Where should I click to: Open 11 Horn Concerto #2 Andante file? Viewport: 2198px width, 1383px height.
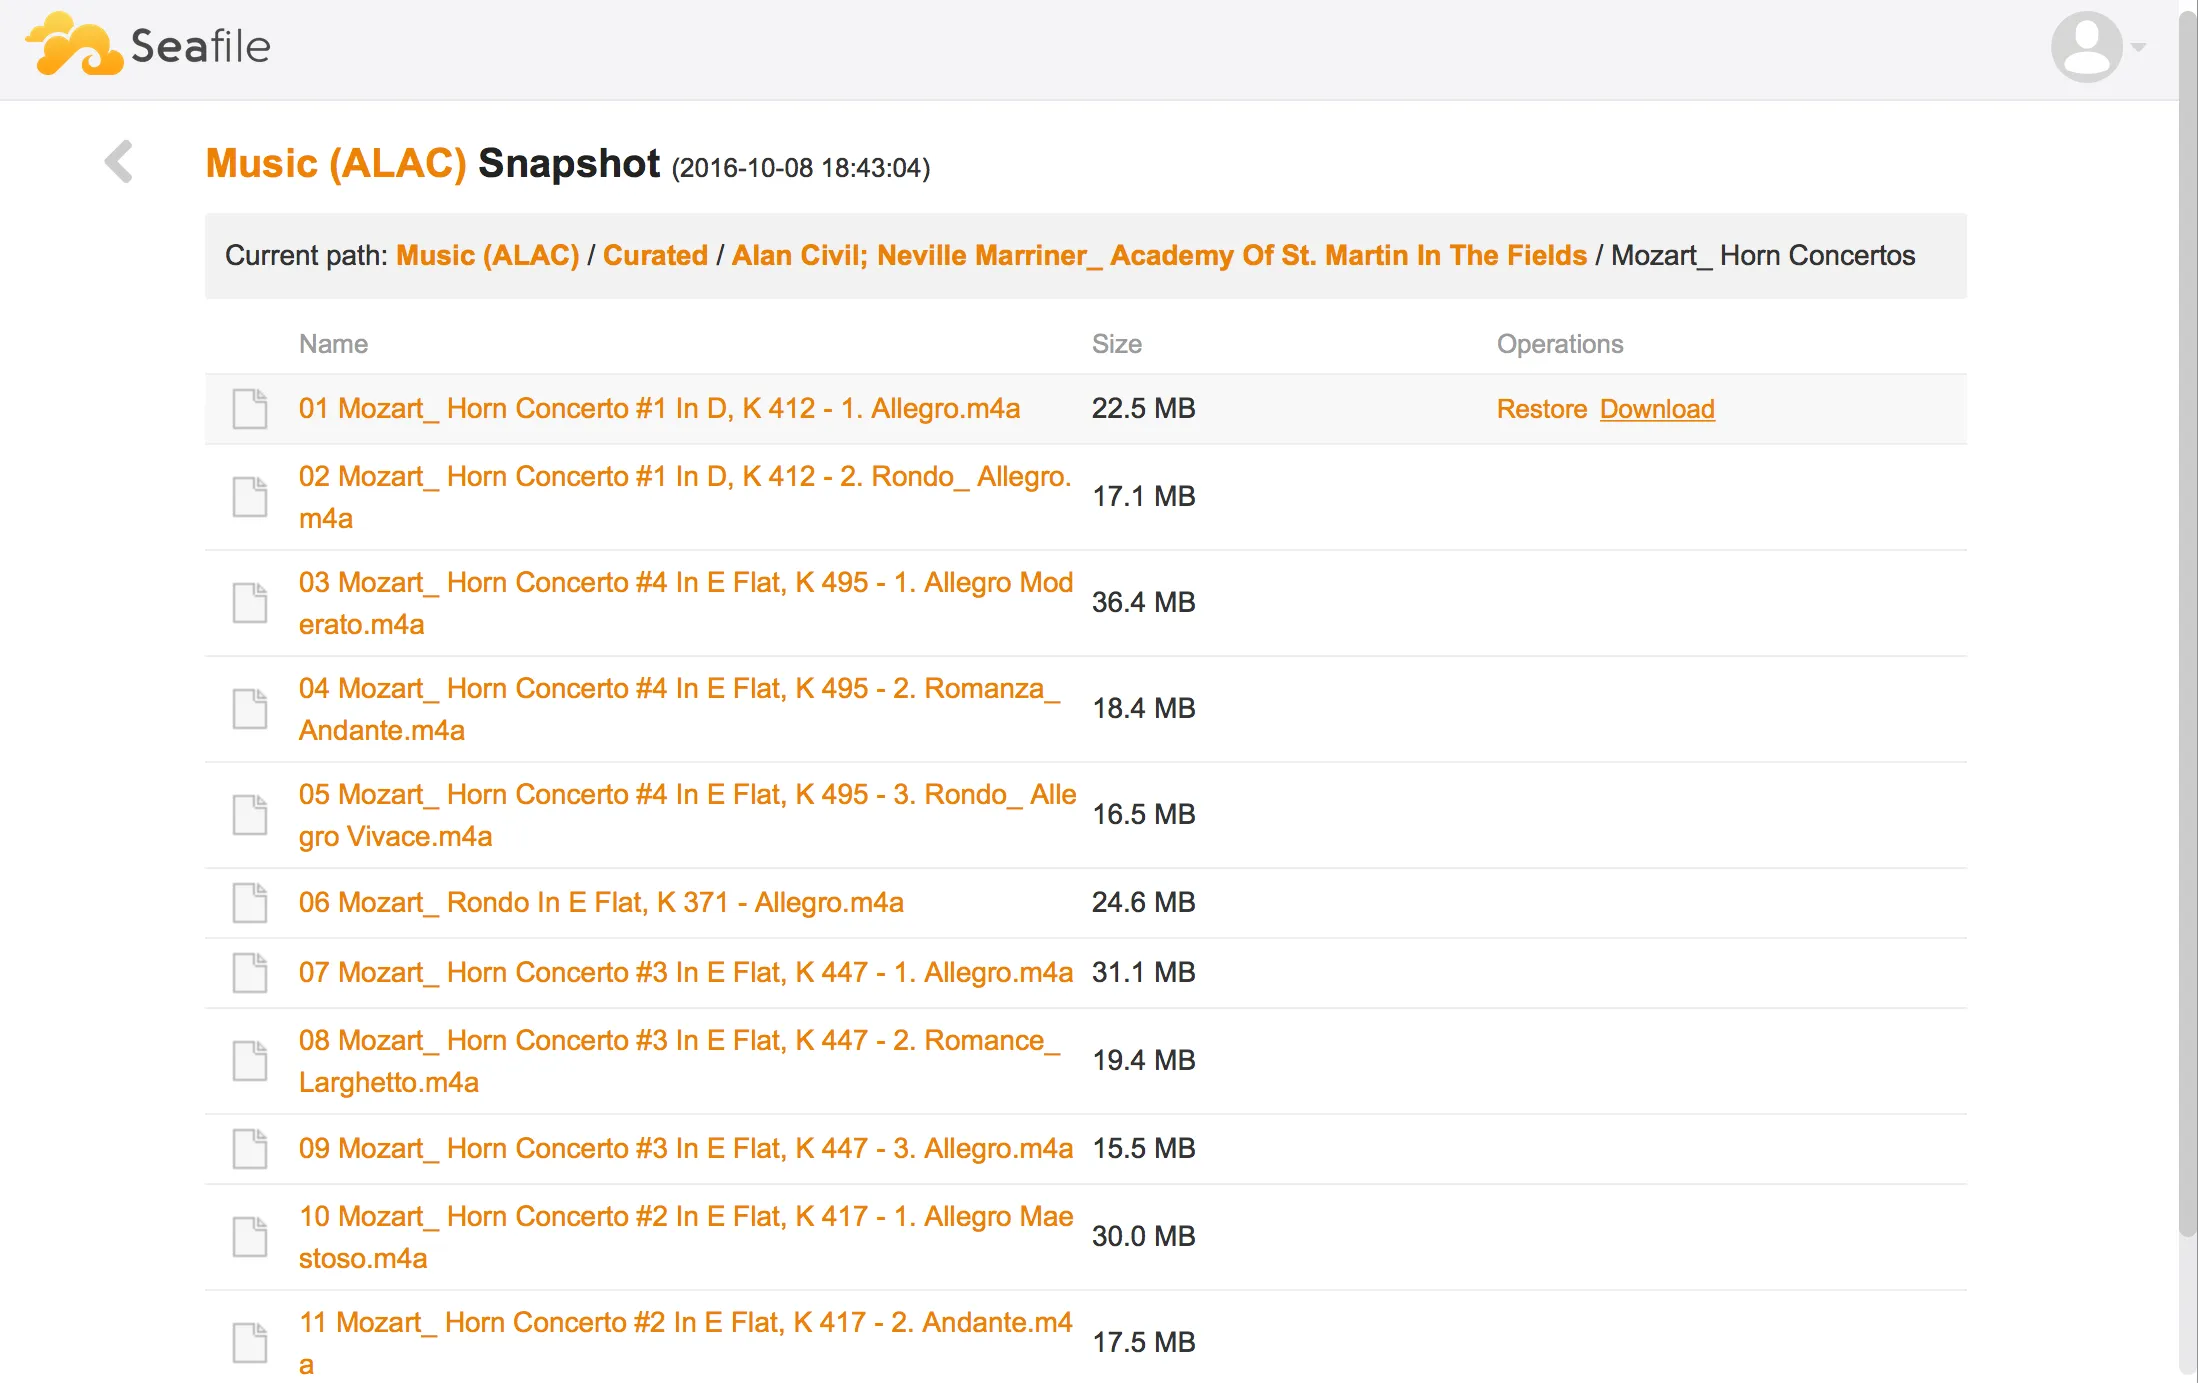point(684,1323)
